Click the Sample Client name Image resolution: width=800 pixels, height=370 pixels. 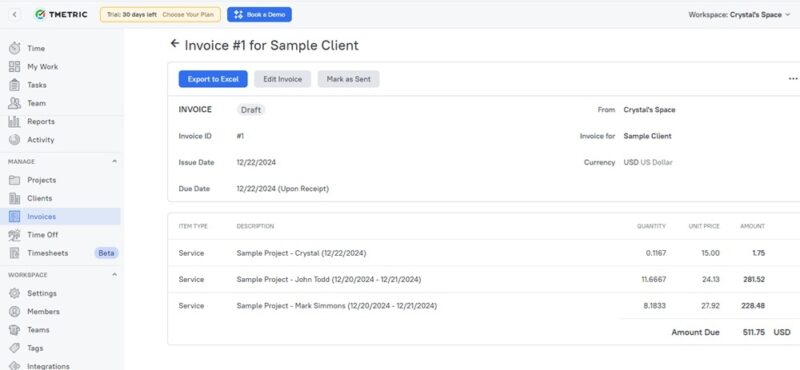tap(647, 136)
